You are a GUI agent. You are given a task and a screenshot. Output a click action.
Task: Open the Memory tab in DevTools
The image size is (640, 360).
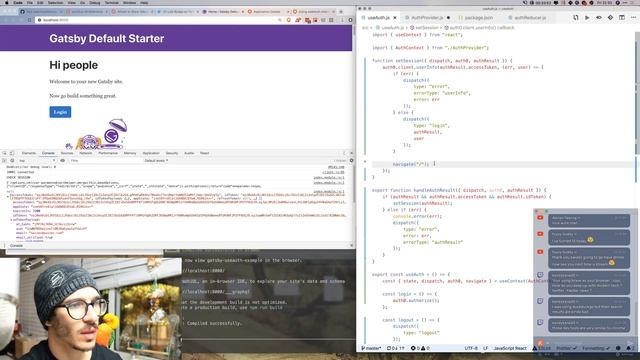coord(130,153)
